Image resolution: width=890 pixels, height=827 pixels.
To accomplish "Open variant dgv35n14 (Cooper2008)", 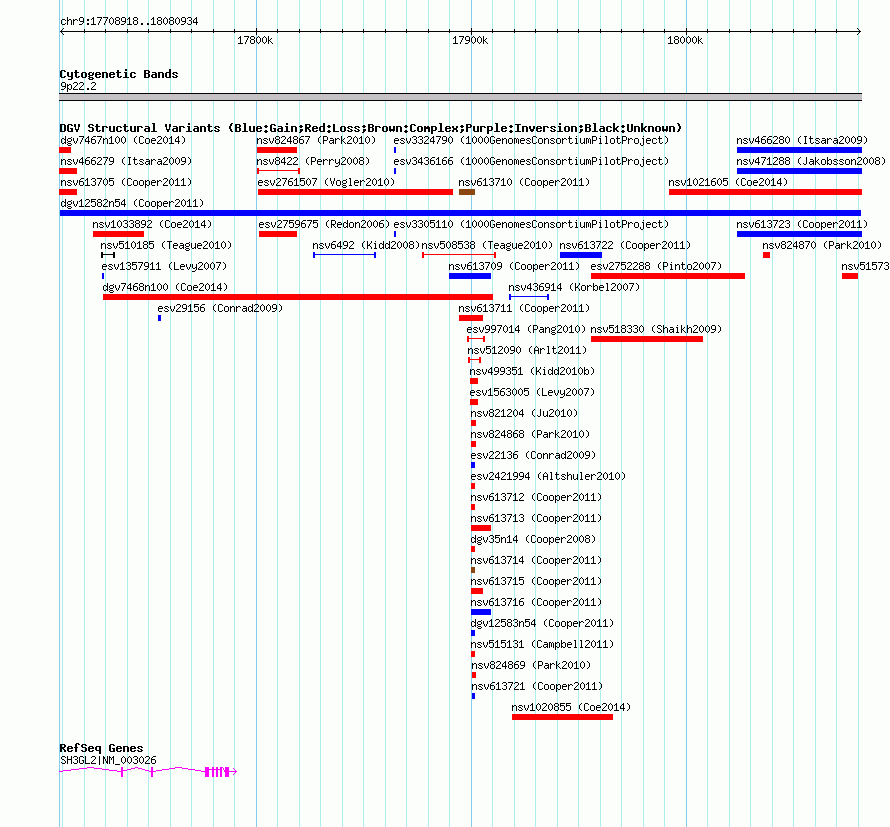I will pyautogui.click(x=534, y=539).
